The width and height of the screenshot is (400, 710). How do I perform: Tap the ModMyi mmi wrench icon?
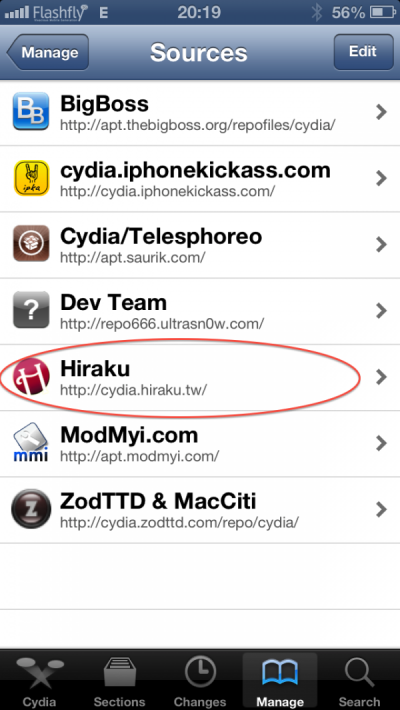[31, 442]
